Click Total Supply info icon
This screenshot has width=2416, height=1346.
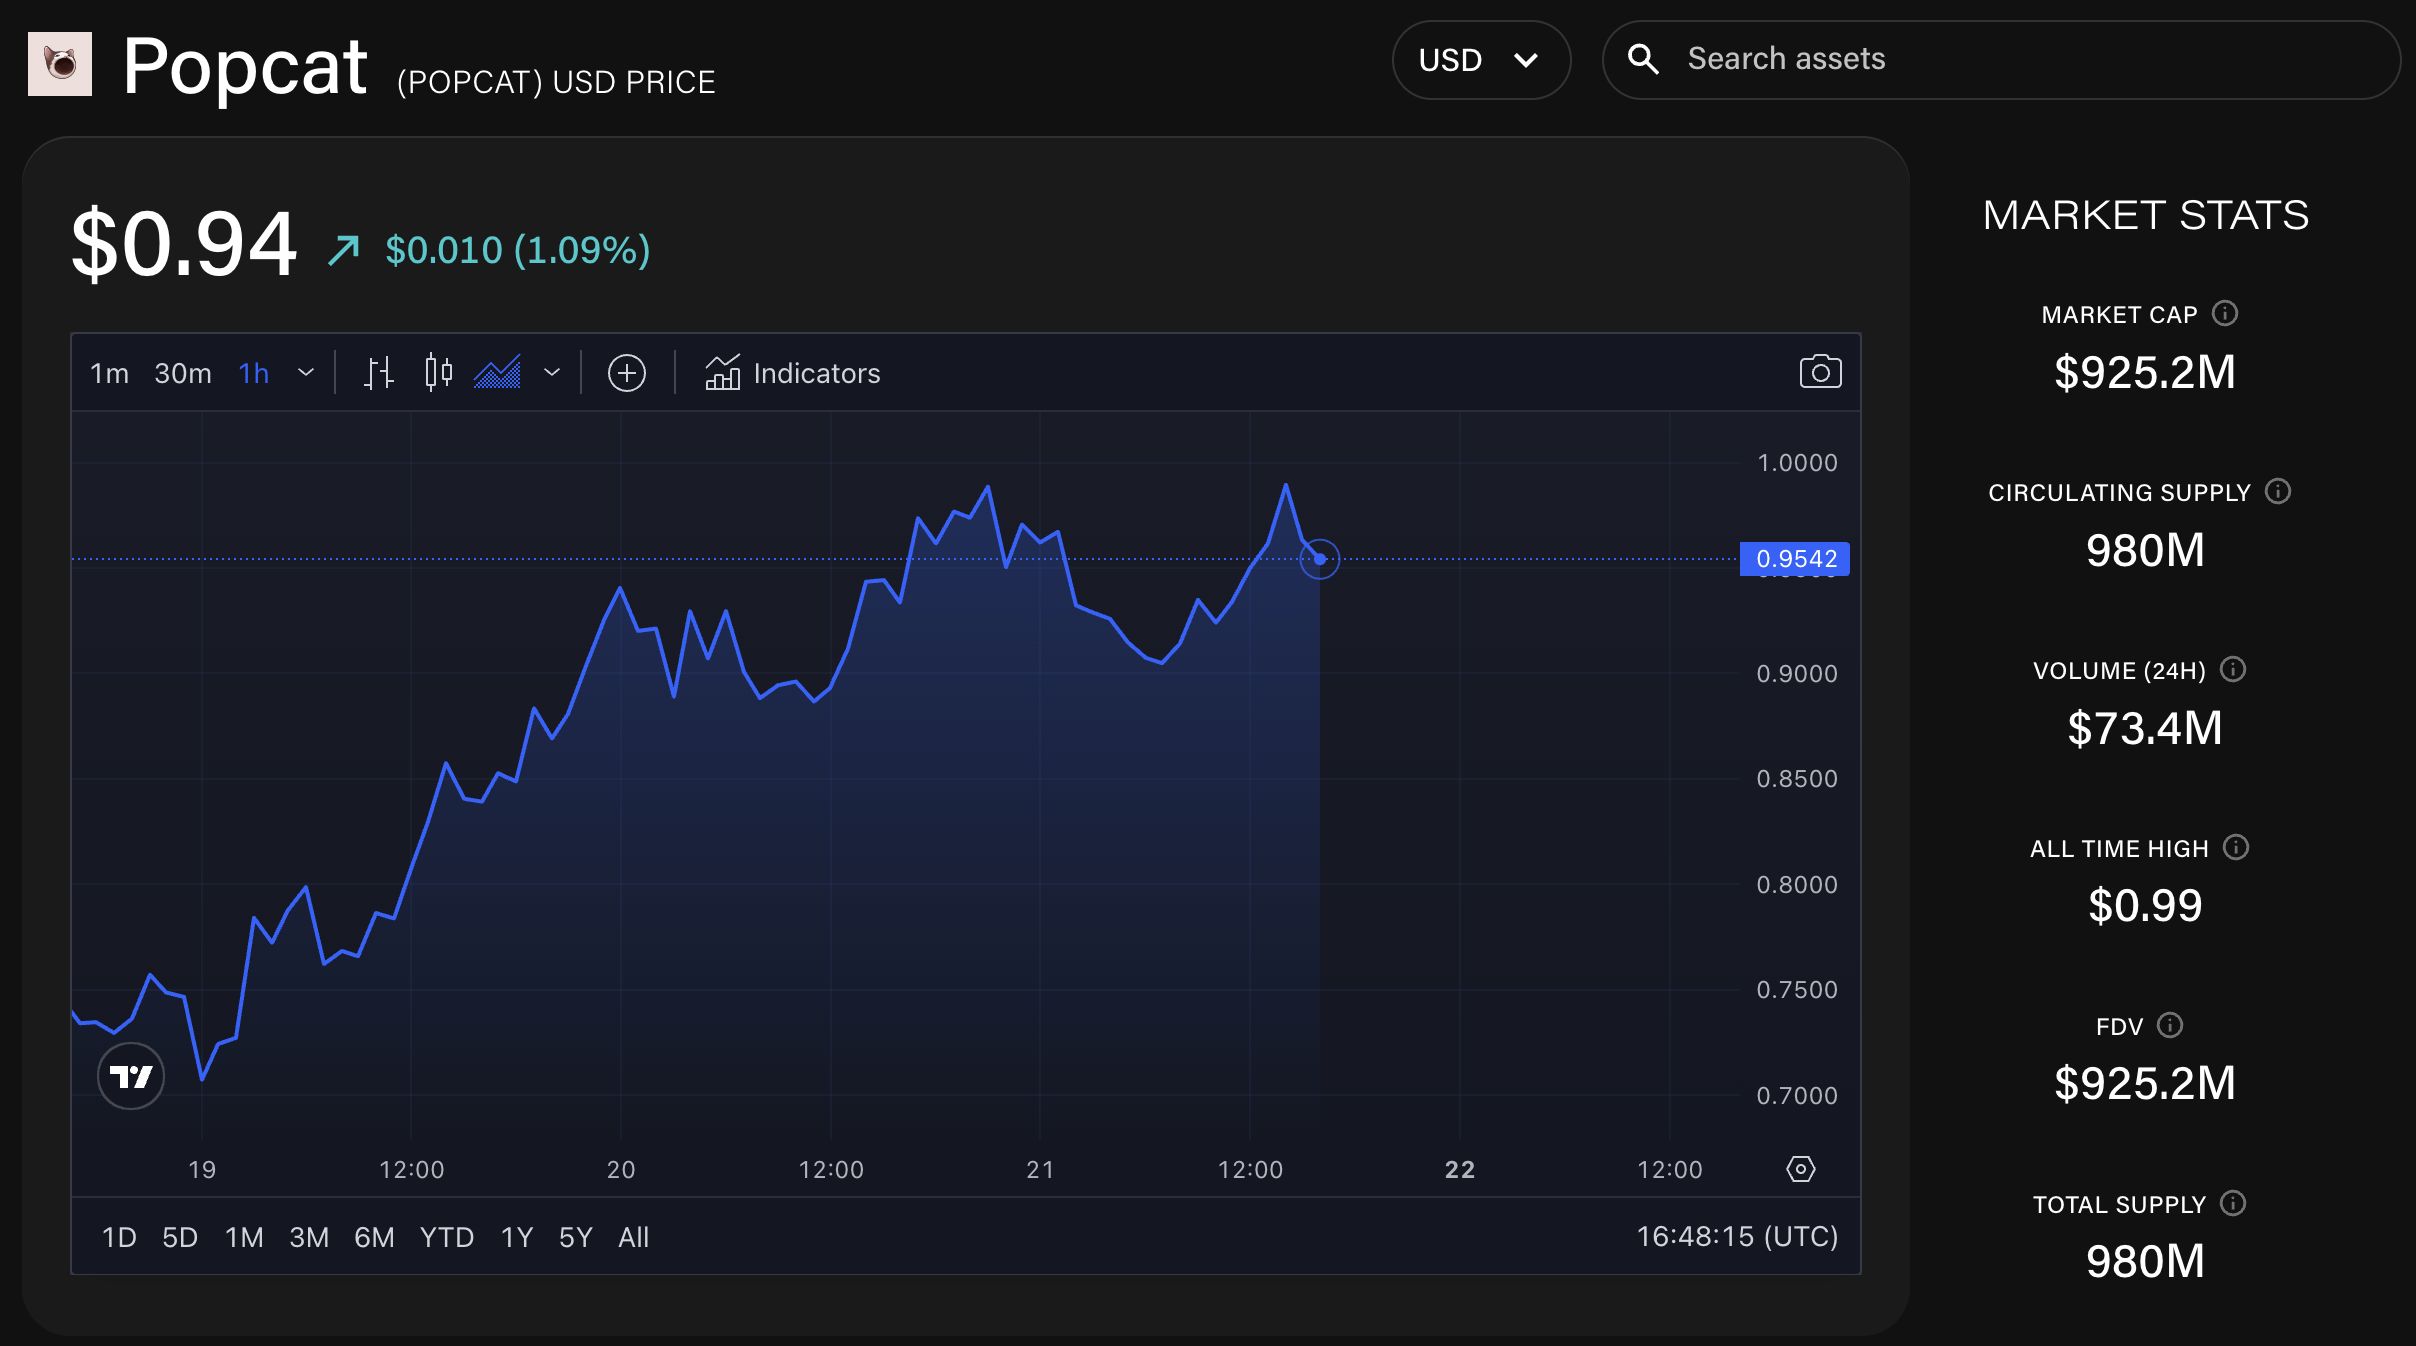tap(2233, 1203)
